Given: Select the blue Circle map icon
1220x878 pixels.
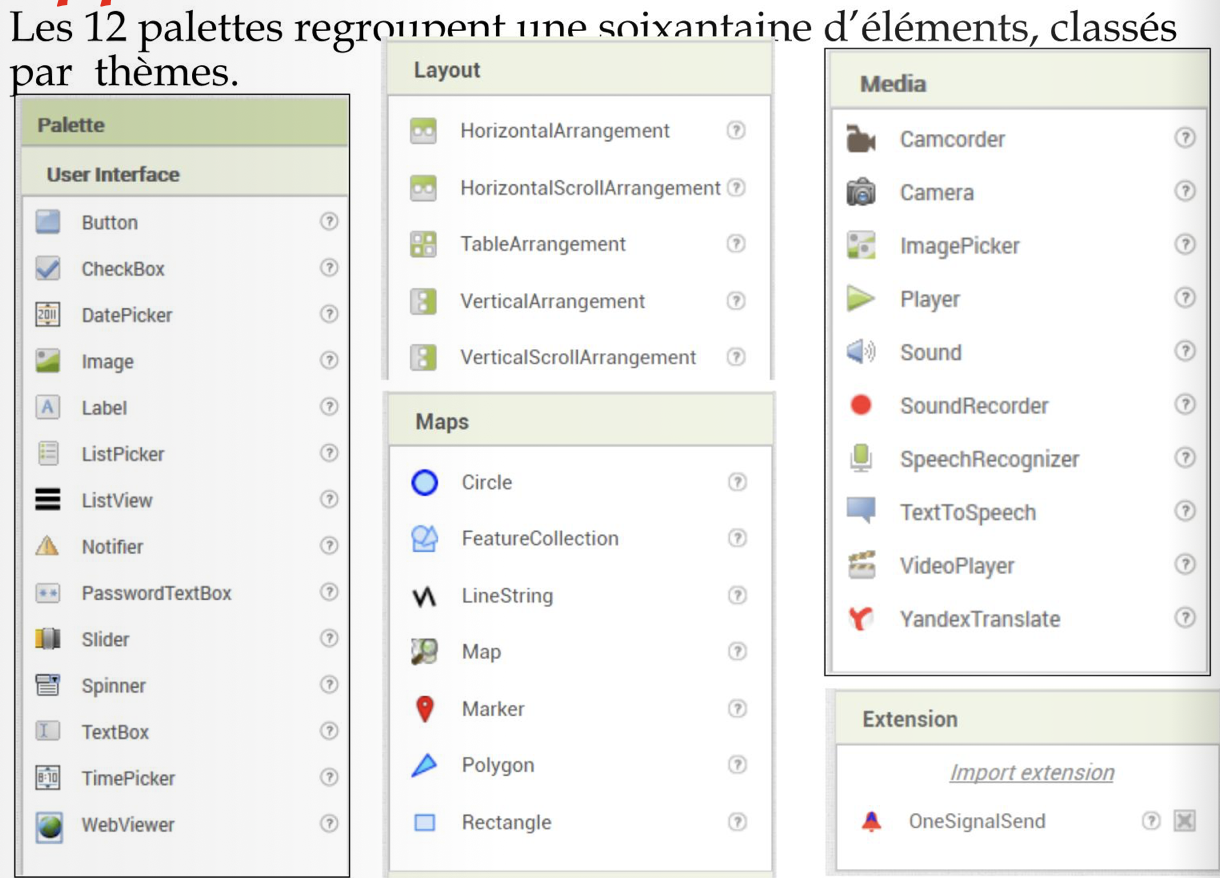Looking at the screenshot, I should (425, 483).
